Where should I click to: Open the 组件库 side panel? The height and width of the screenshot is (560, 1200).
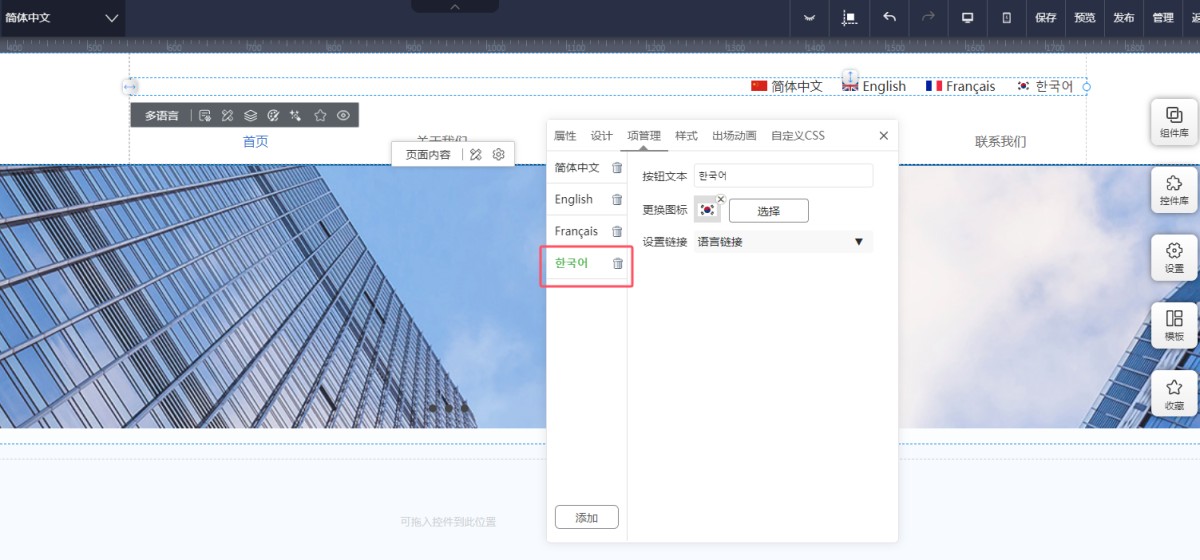(x=1174, y=122)
